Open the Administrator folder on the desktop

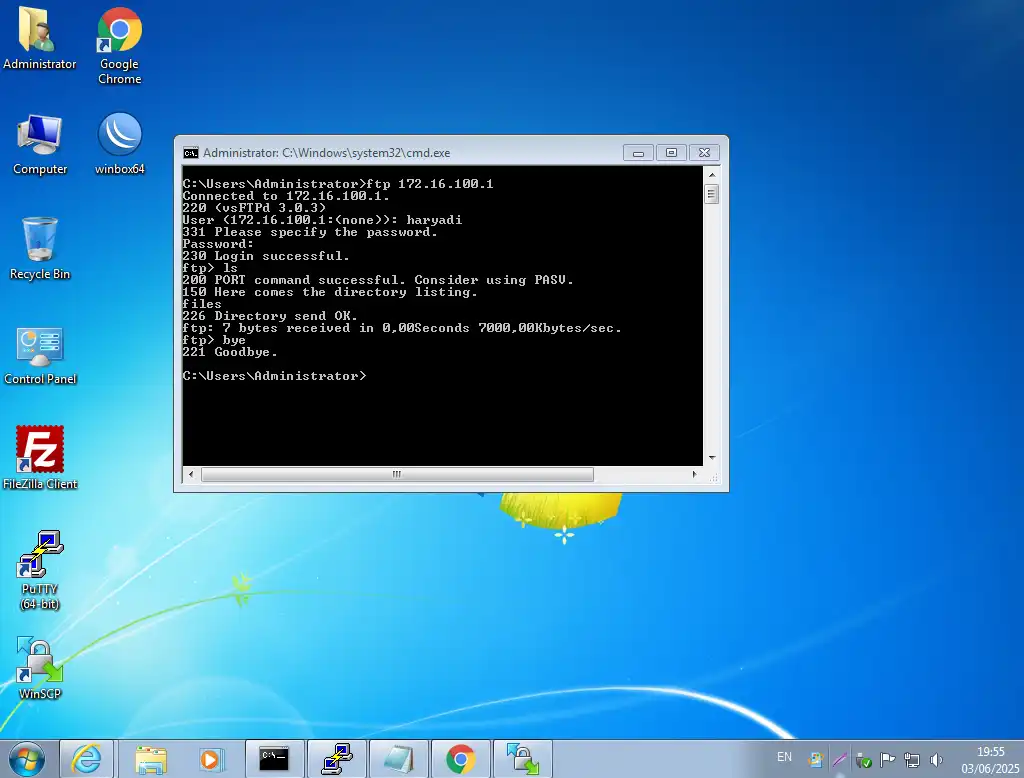point(40,31)
